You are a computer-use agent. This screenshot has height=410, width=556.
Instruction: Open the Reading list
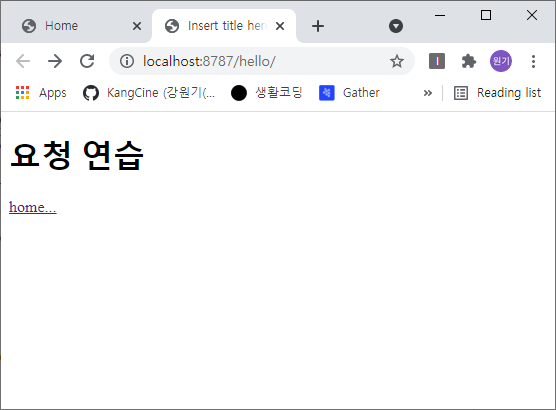[x=497, y=93]
